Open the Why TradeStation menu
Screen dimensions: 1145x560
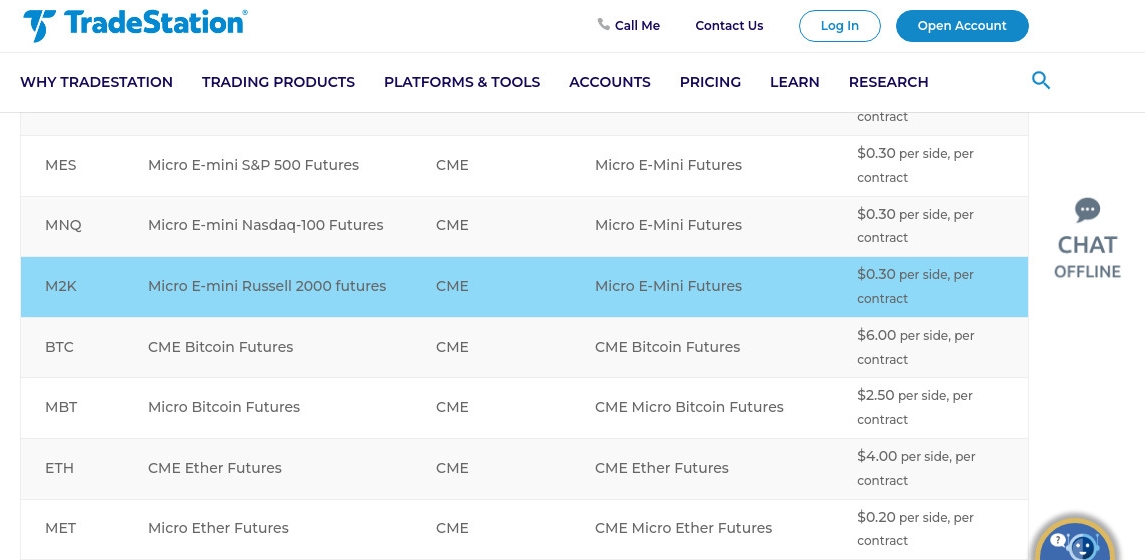click(x=96, y=82)
